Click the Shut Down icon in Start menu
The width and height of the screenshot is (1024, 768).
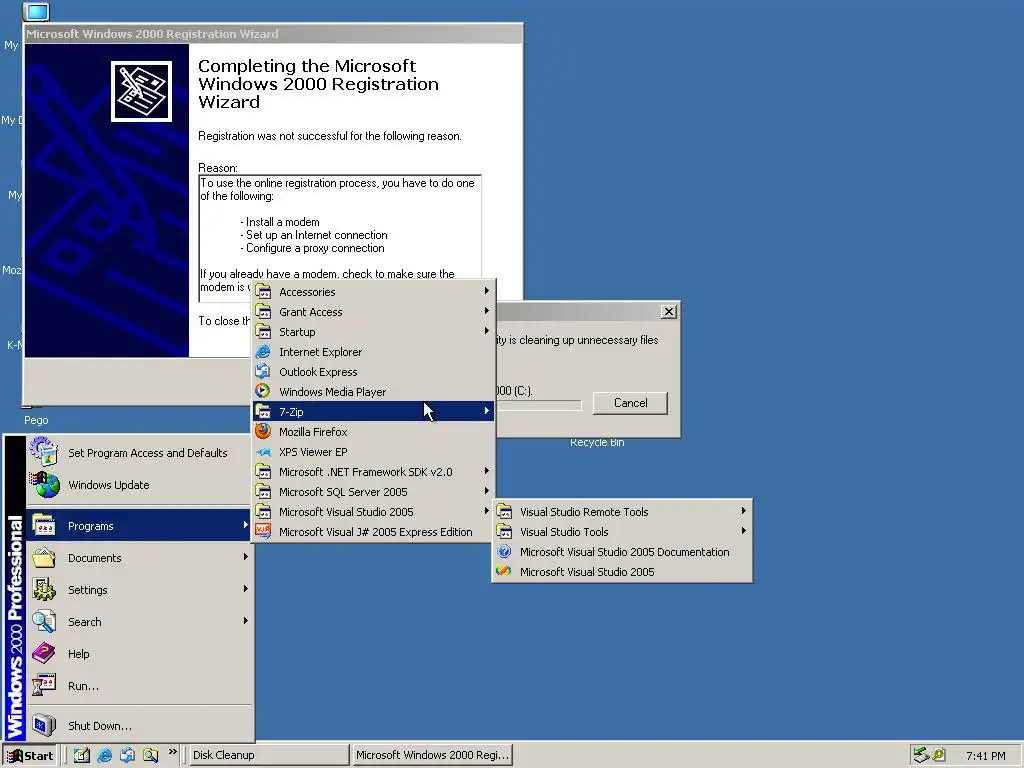[x=44, y=726]
